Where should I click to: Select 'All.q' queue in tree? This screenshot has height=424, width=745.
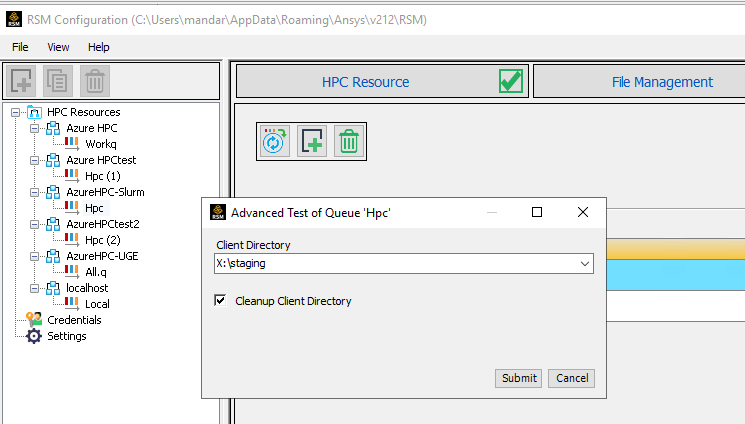pyautogui.click(x=96, y=272)
